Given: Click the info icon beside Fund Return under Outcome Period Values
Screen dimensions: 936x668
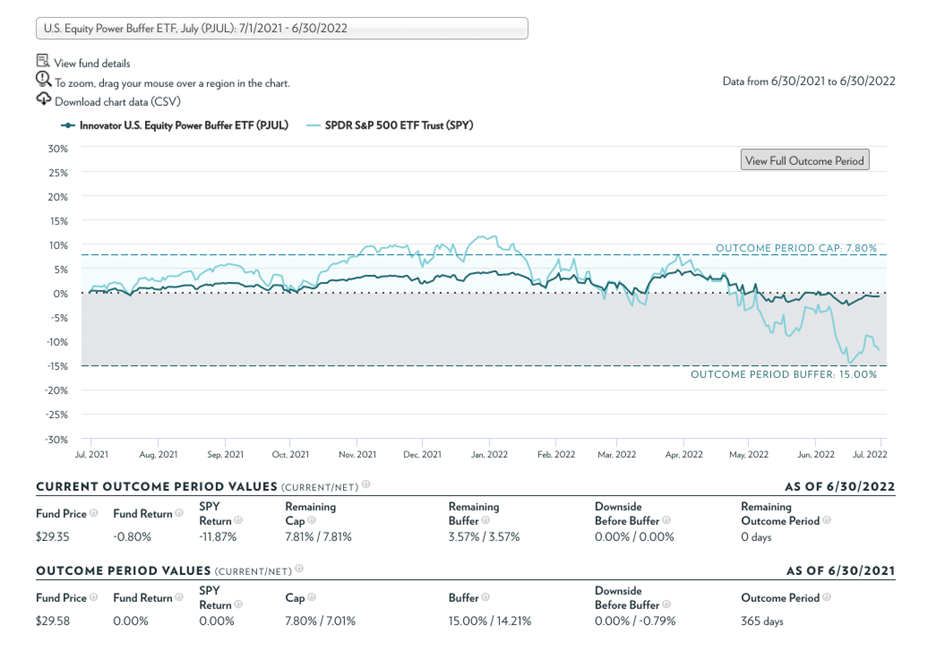Looking at the screenshot, I should pyautogui.click(x=179, y=597).
